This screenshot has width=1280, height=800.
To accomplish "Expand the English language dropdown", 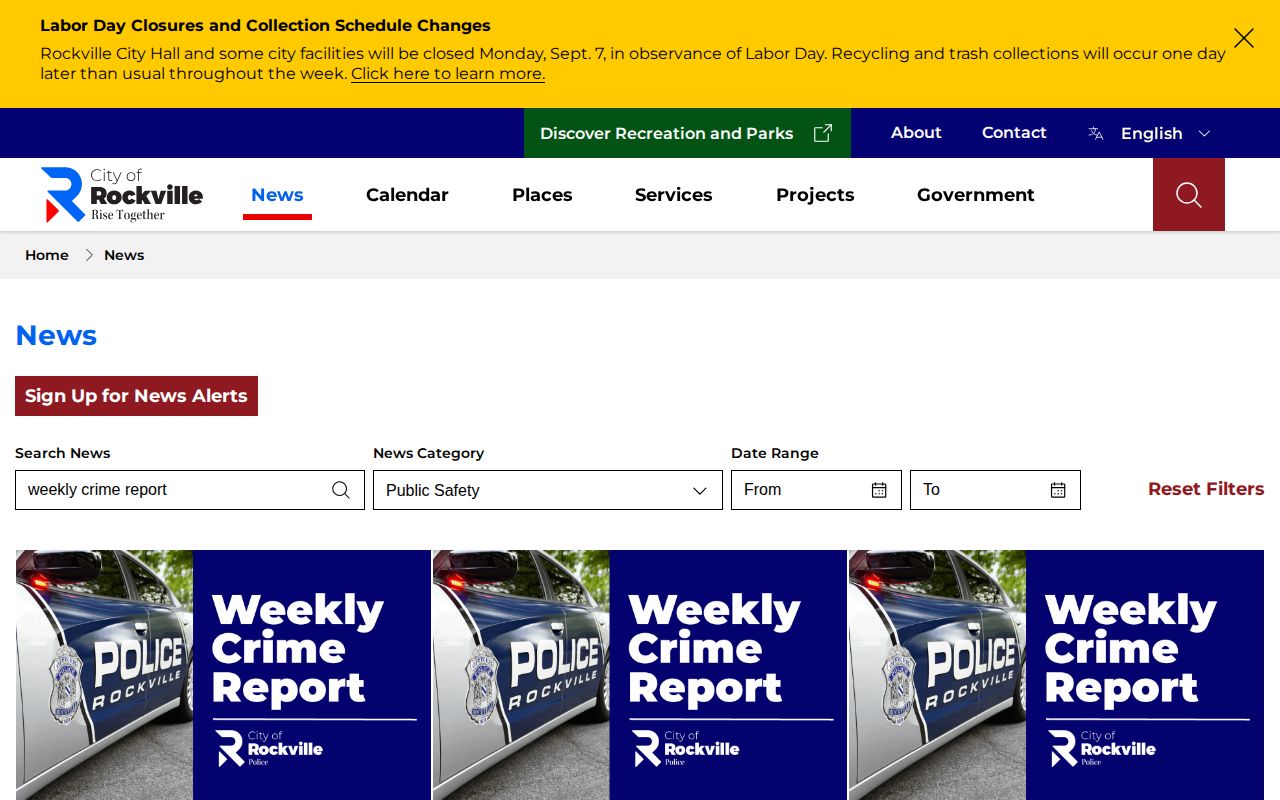I will tap(1150, 133).
